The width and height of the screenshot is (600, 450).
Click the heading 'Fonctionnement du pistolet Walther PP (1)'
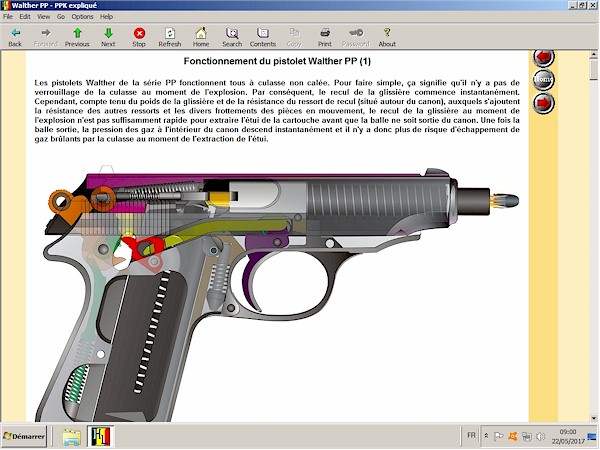(x=277, y=61)
